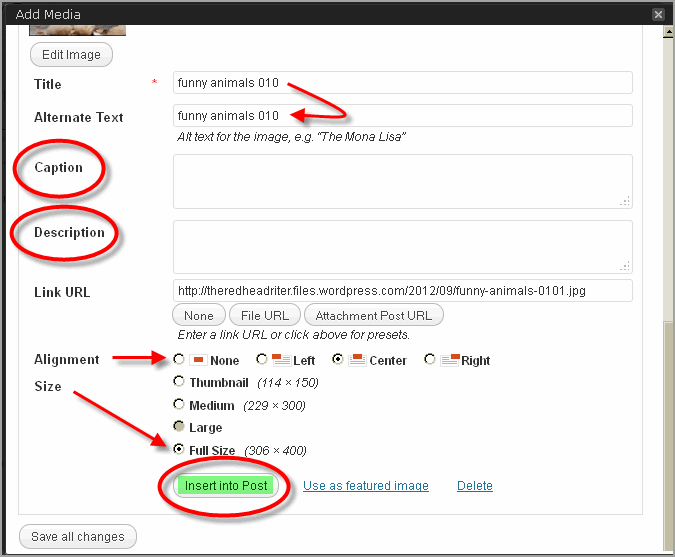Click the Link URL input field

(403, 291)
